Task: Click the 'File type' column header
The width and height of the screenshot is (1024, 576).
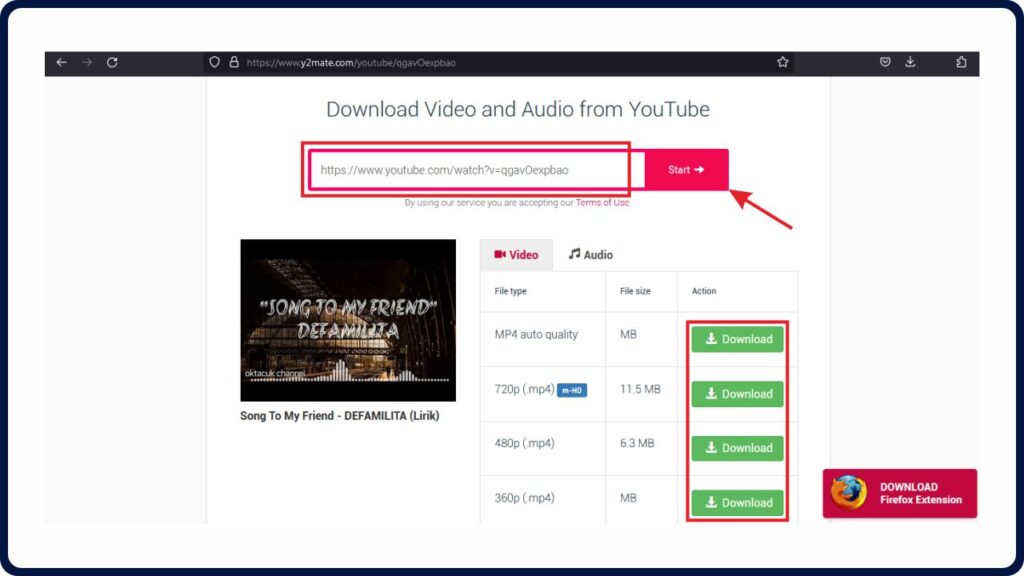Action: pos(511,291)
